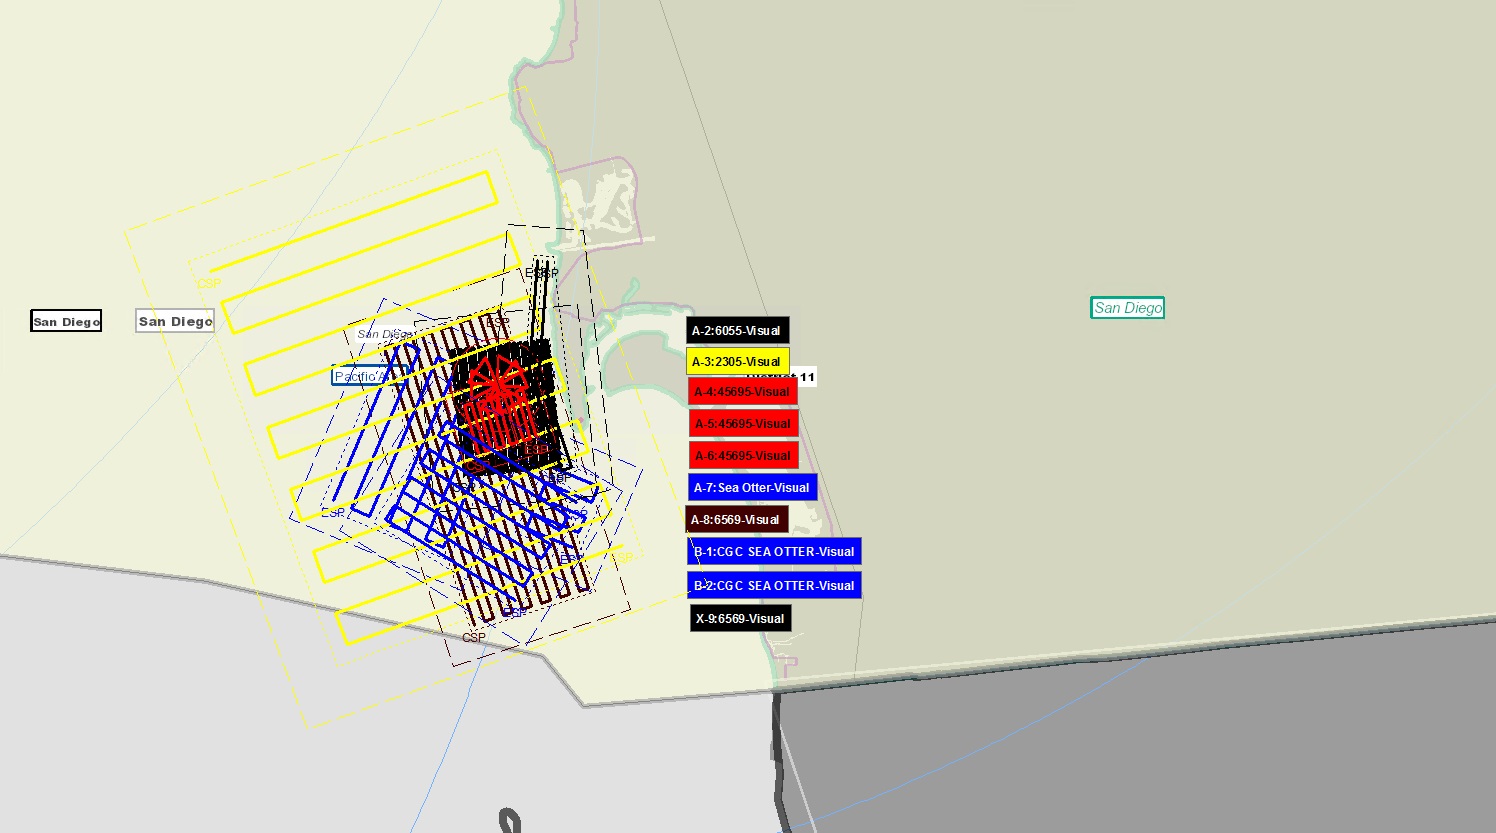
Task: Select the red A-4:45695-Visual sortie label
Action: click(743, 391)
